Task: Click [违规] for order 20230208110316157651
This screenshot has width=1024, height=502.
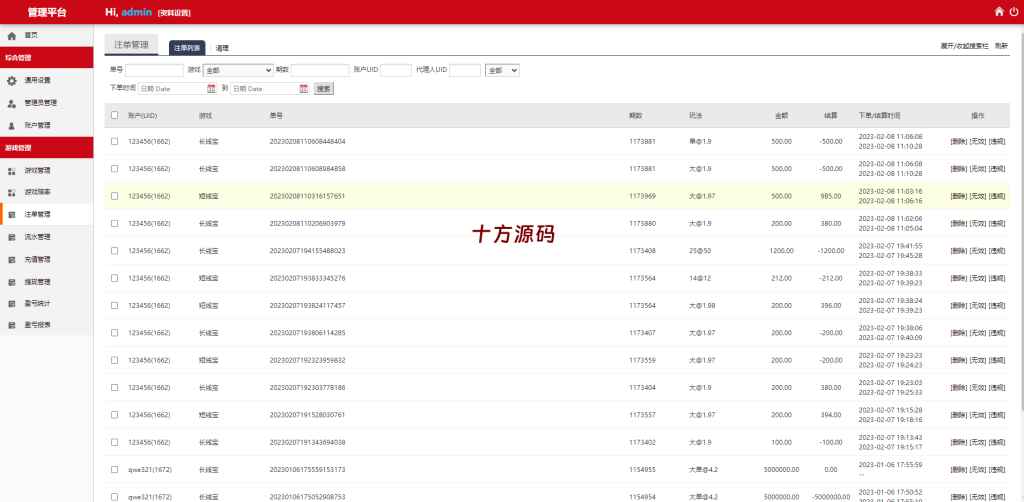Action: 997,196
